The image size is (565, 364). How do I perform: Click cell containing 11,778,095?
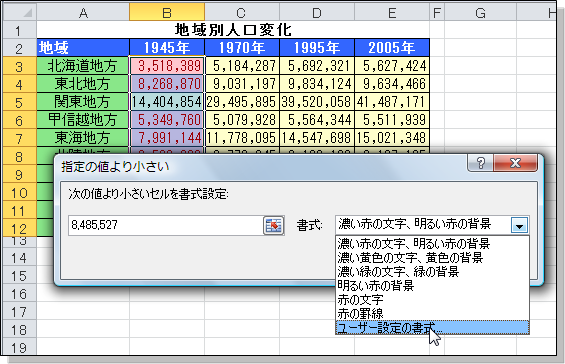pyautogui.click(x=242, y=138)
